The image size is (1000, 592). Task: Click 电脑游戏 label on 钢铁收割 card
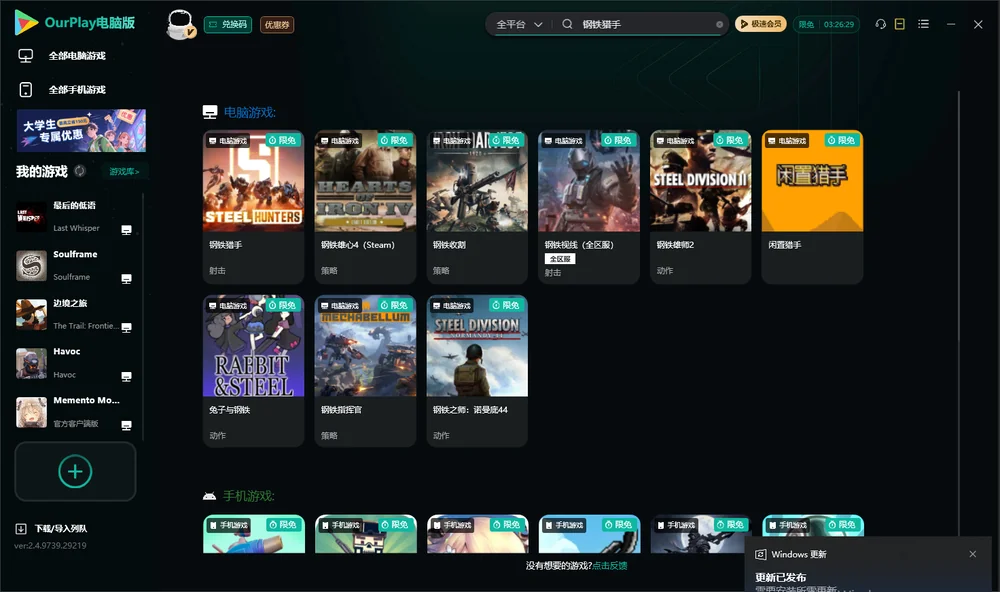[x=451, y=141]
